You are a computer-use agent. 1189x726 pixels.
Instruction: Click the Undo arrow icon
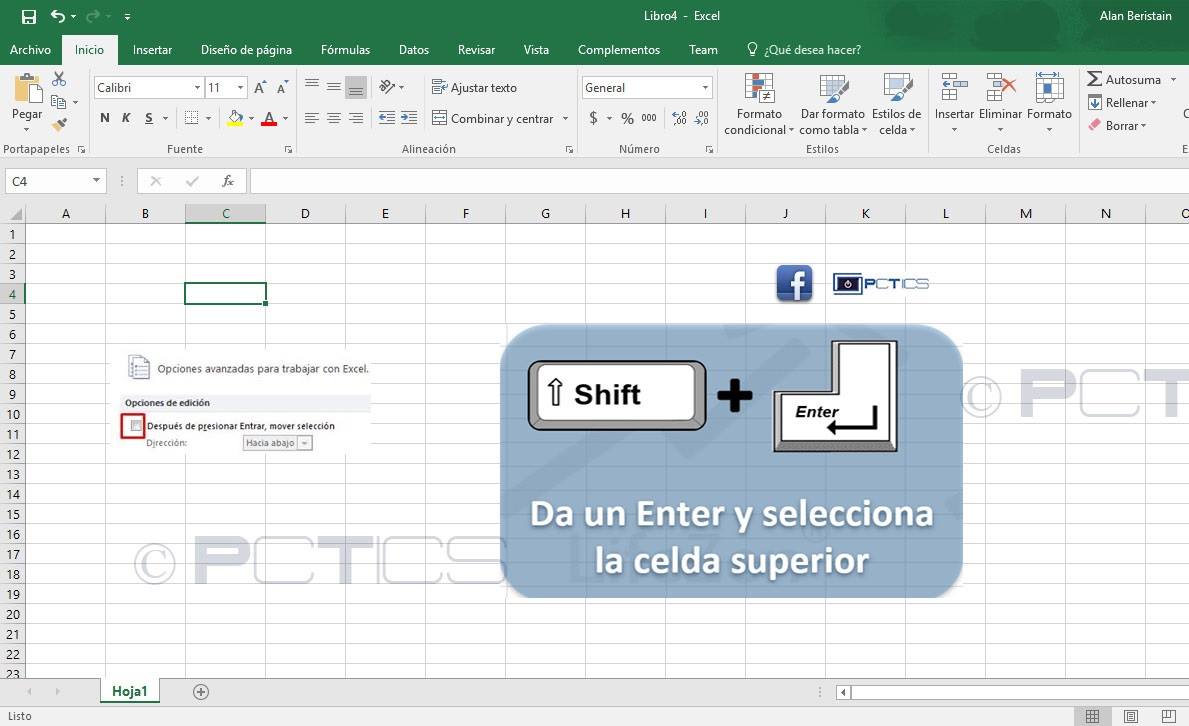58,16
